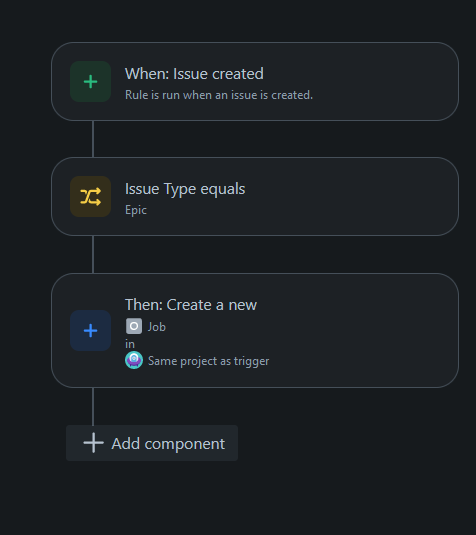Select the Issue Type equals condition title

click(185, 189)
